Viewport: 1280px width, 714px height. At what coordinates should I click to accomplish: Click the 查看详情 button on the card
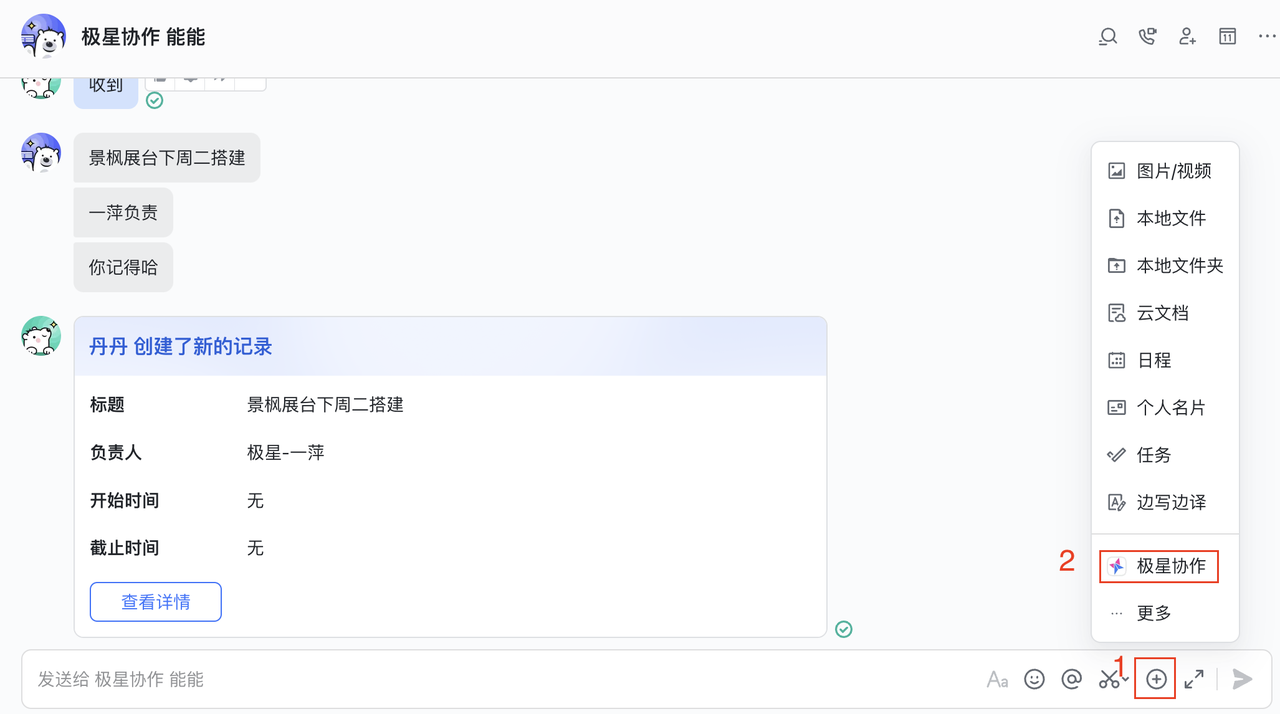[x=156, y=602]
